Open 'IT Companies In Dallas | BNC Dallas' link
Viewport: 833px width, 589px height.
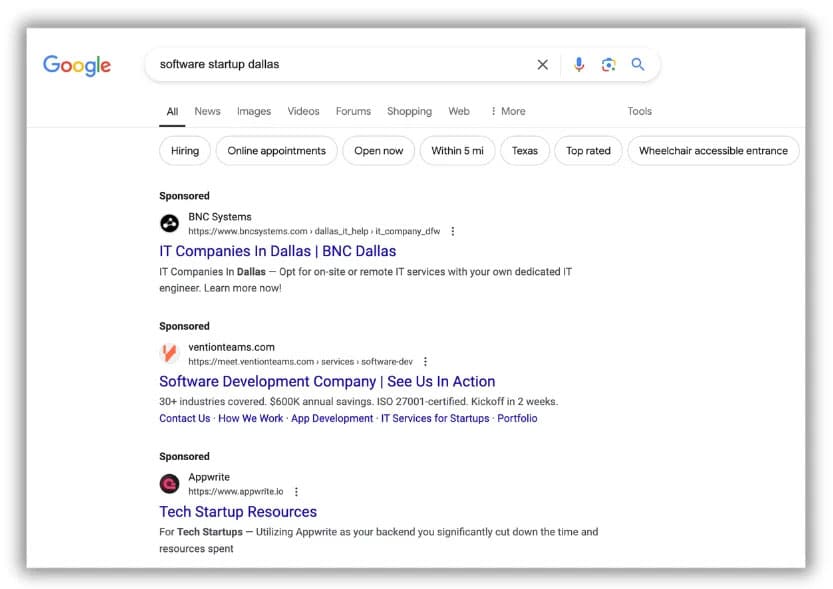tap(278, 251)
